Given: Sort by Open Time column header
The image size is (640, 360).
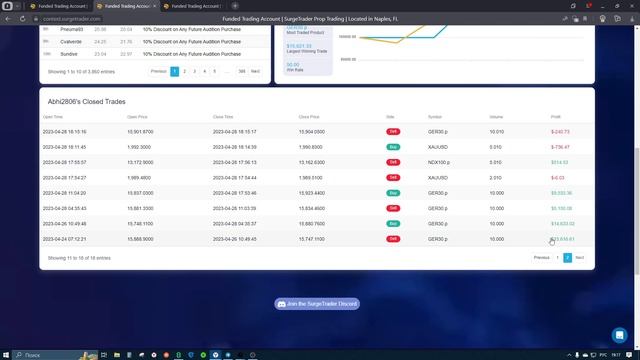Looking at the screenshot, I should pyautogui.click(x=53, y=117).
